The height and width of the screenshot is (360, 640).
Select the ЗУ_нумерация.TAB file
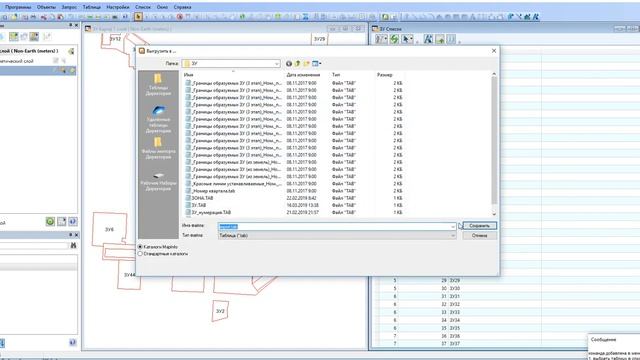[211, 213]
